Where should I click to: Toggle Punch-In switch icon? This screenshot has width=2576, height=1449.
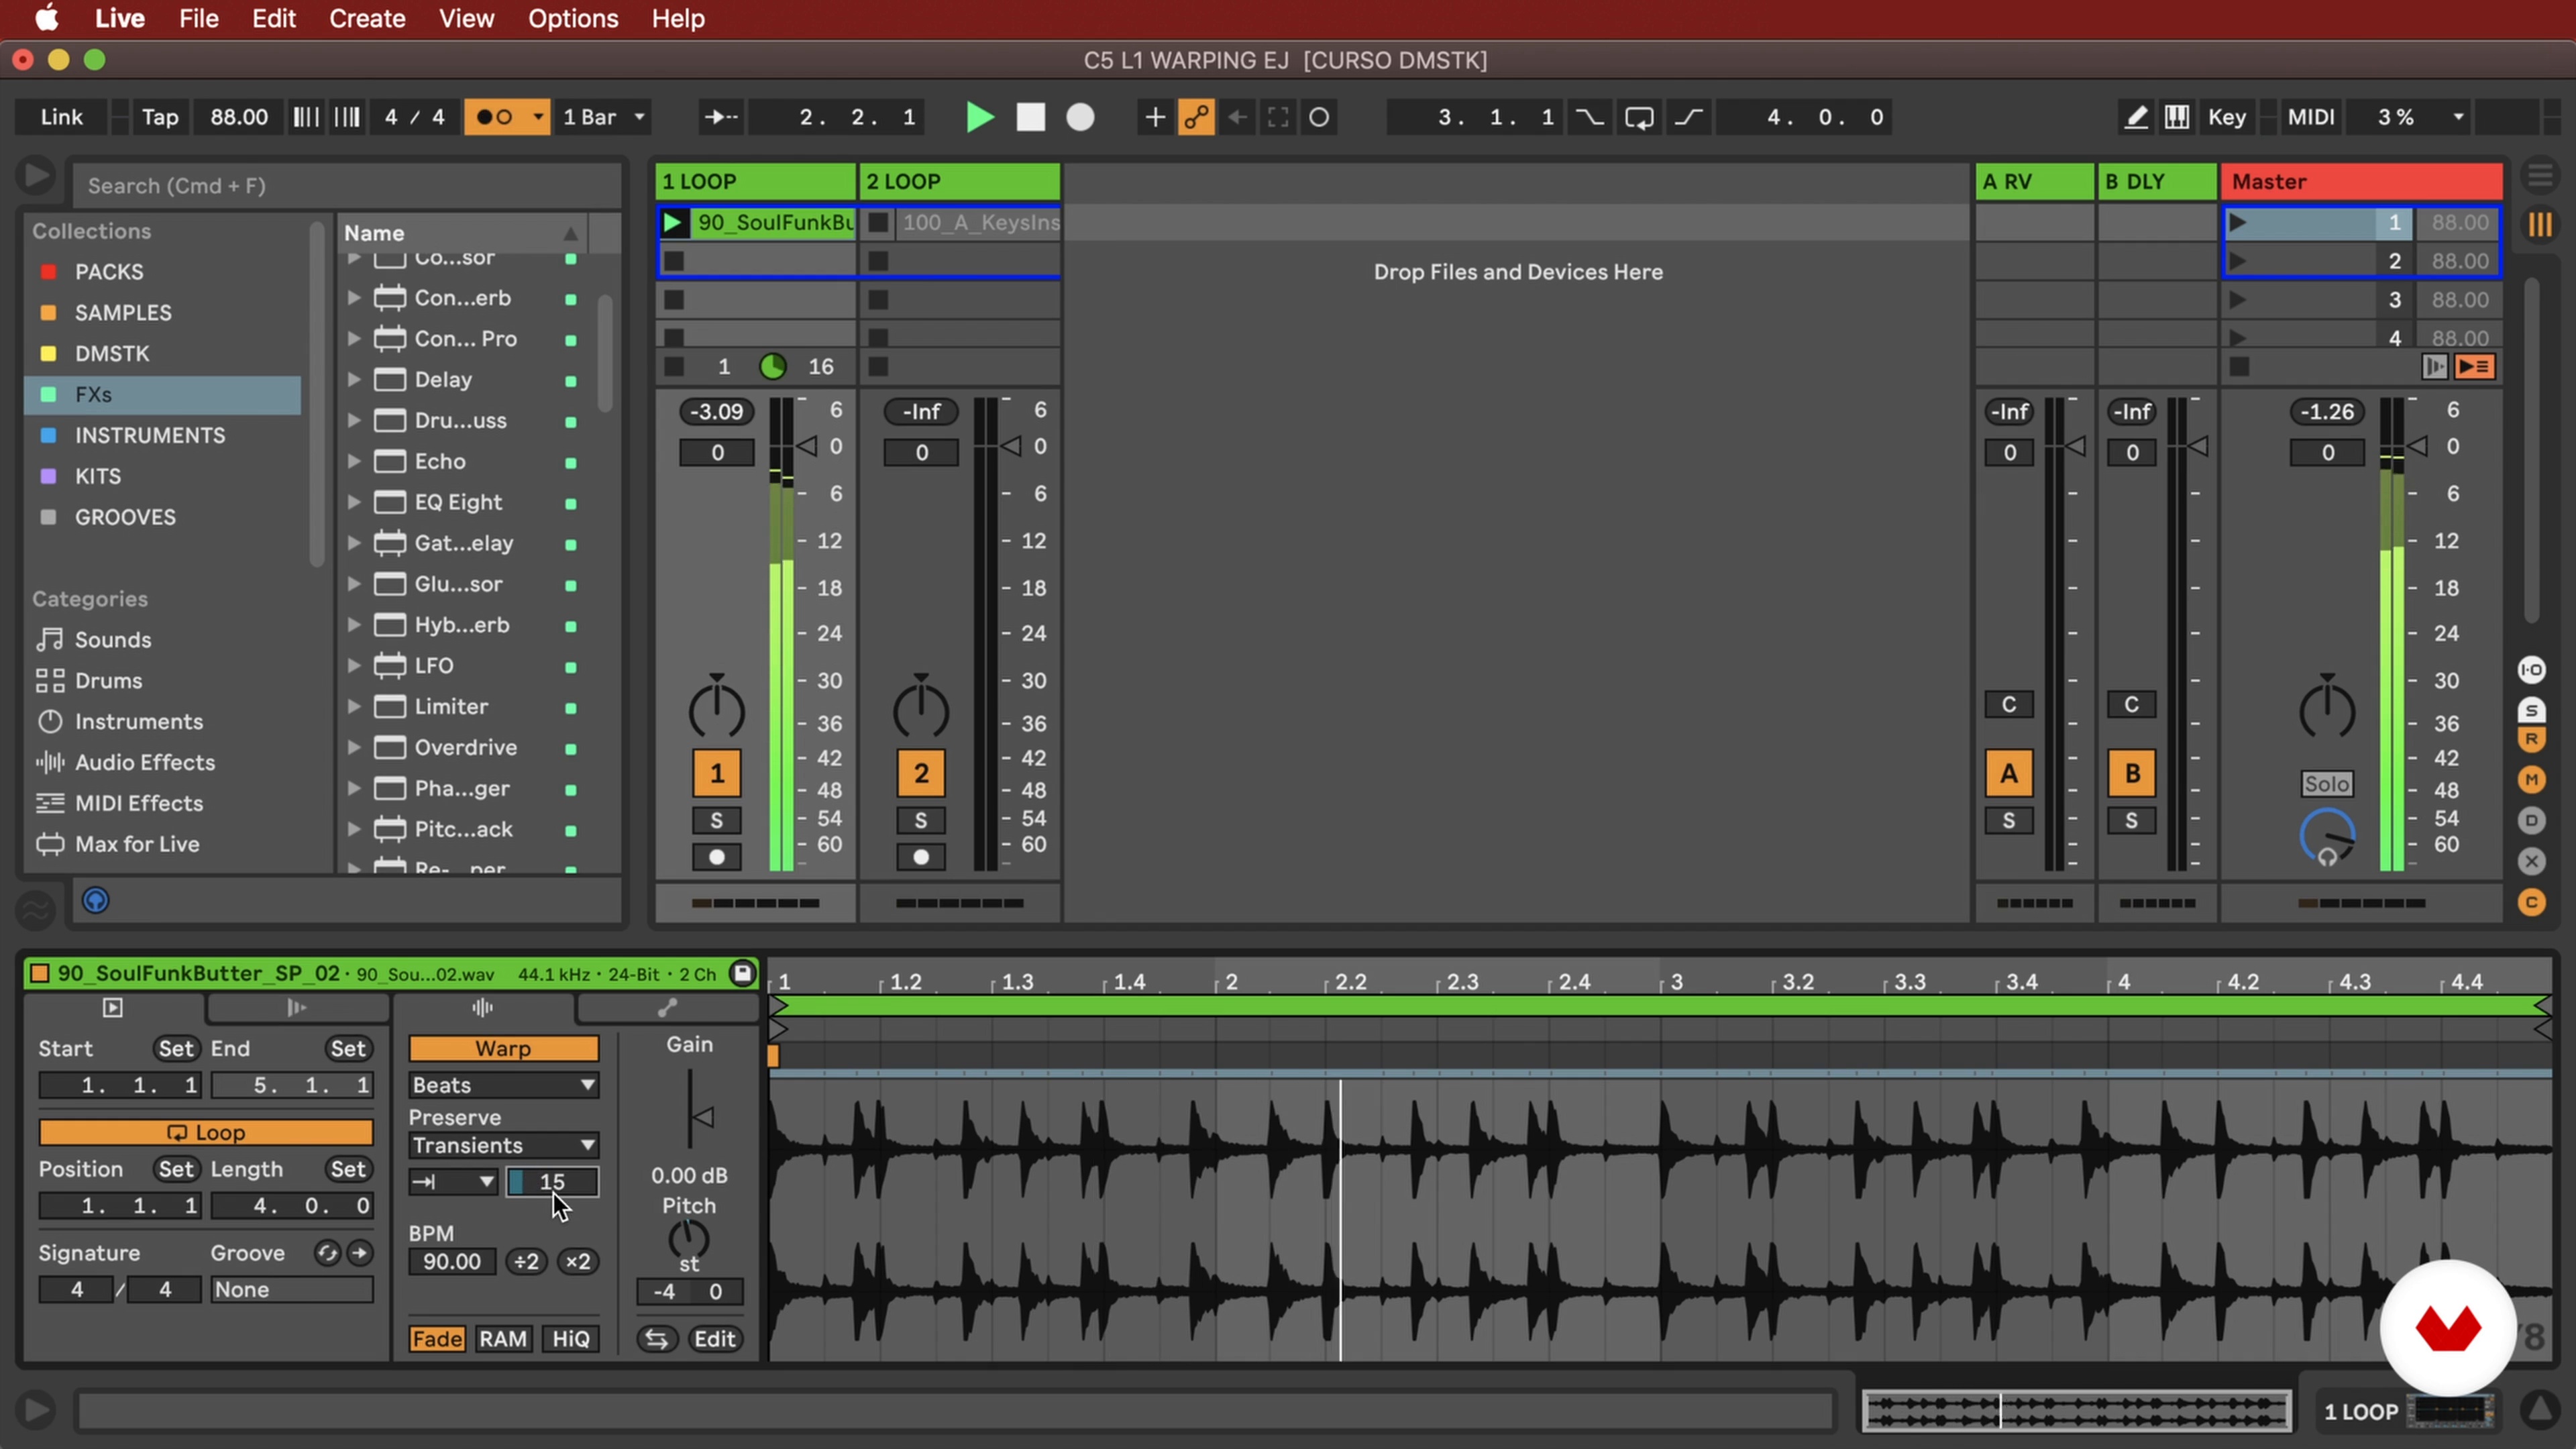pyautogui.click(x=1589, y=117)
